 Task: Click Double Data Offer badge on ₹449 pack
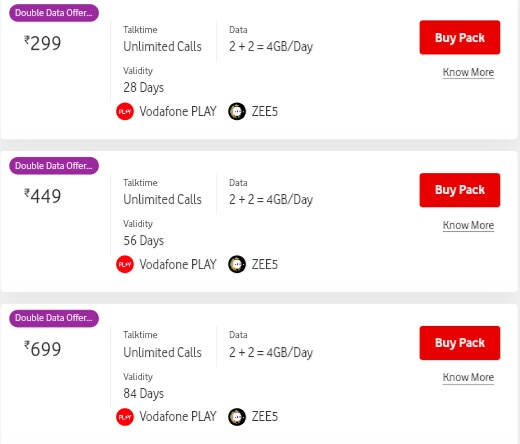54,166
